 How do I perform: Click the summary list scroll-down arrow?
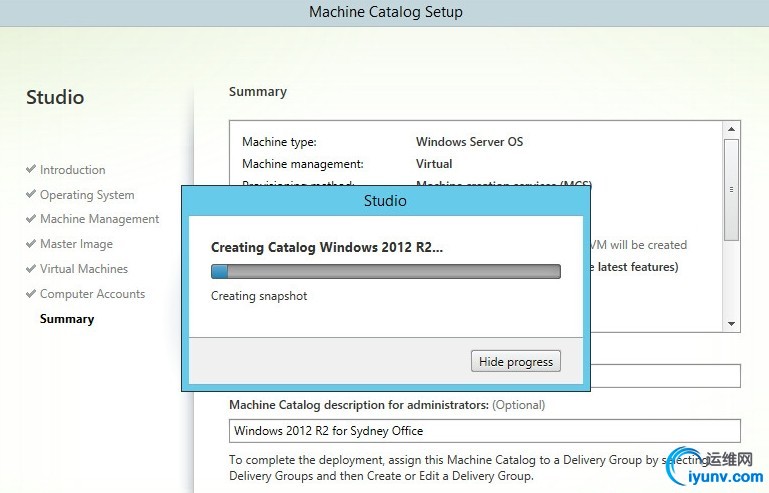(731, 324)
